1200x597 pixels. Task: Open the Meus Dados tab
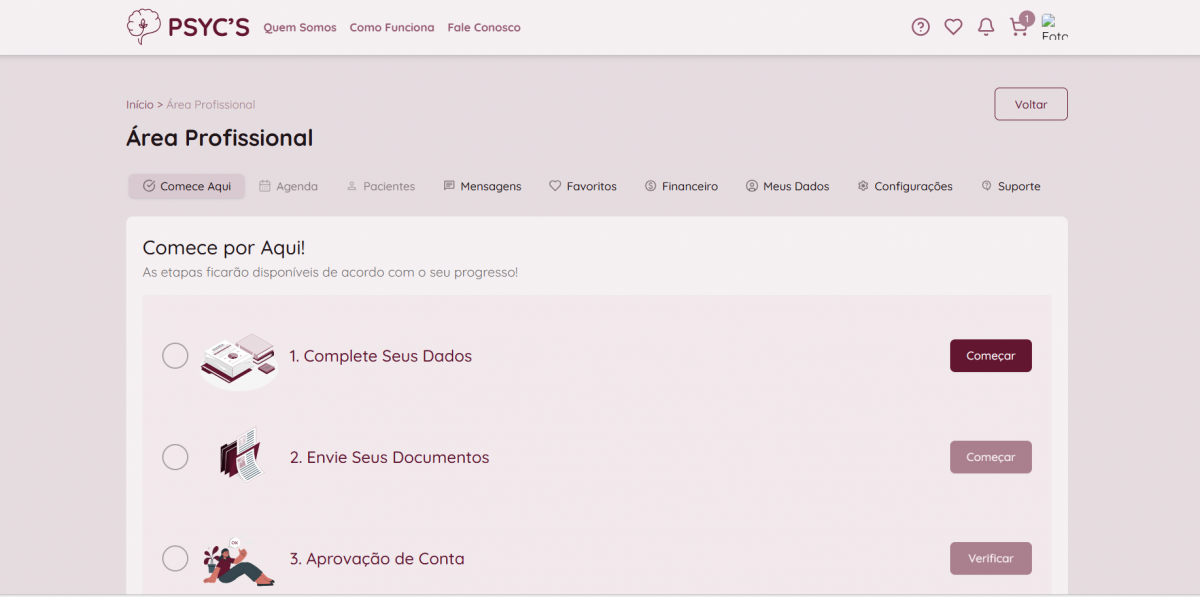[x=787, y=186]
